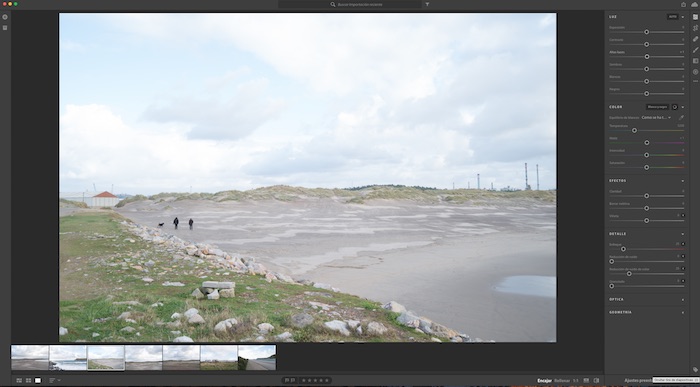Open the sort order dropdown arrow
700x387 pixels.
tap(59, 380)
